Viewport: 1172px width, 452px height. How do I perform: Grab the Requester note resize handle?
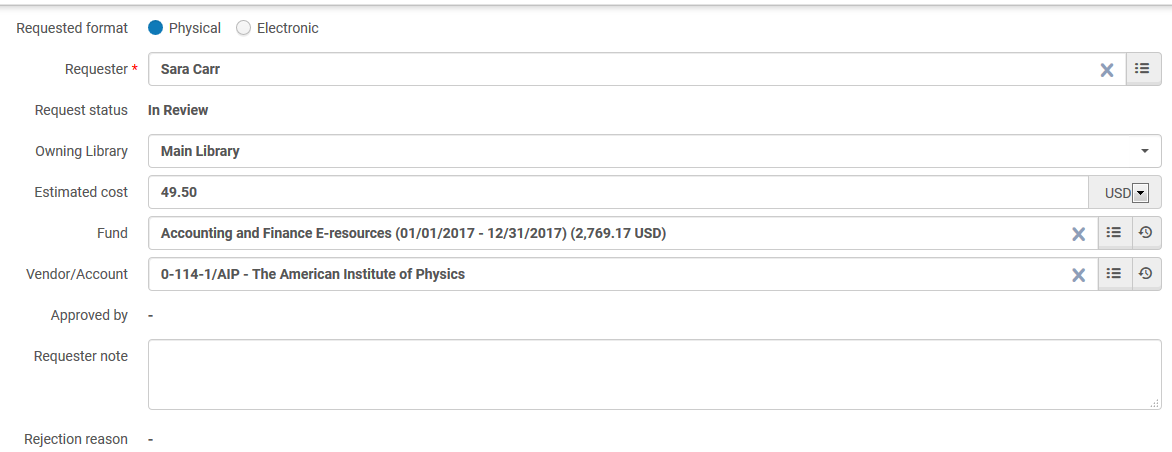[x=1156, y=404]
